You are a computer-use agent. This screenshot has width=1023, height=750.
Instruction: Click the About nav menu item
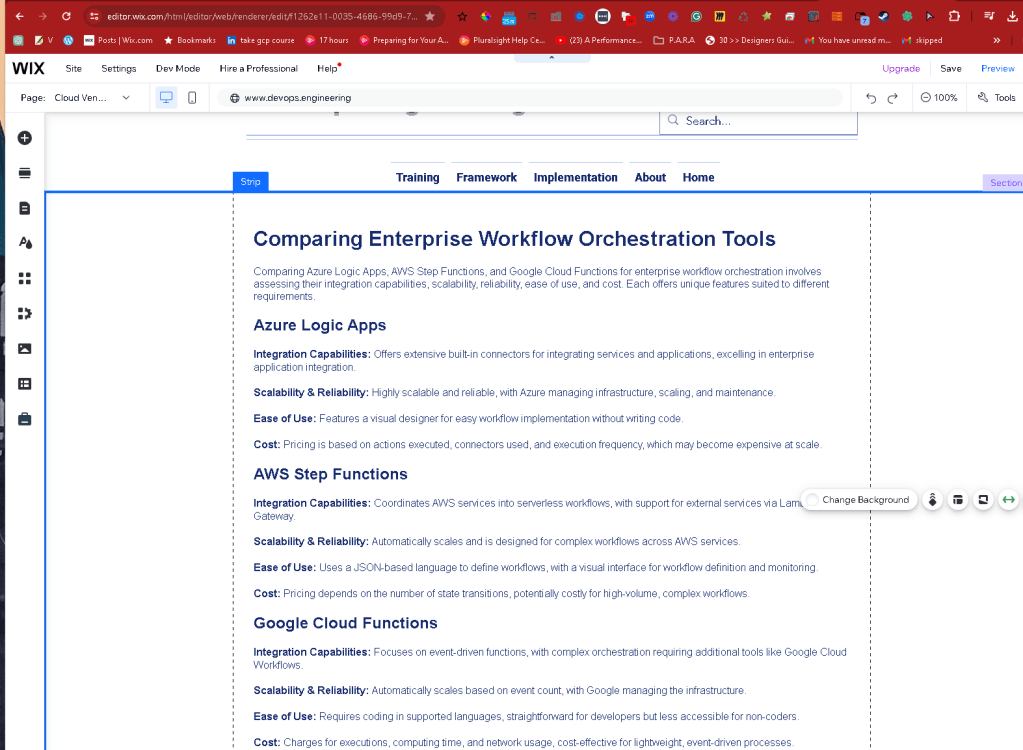point(650,177)
